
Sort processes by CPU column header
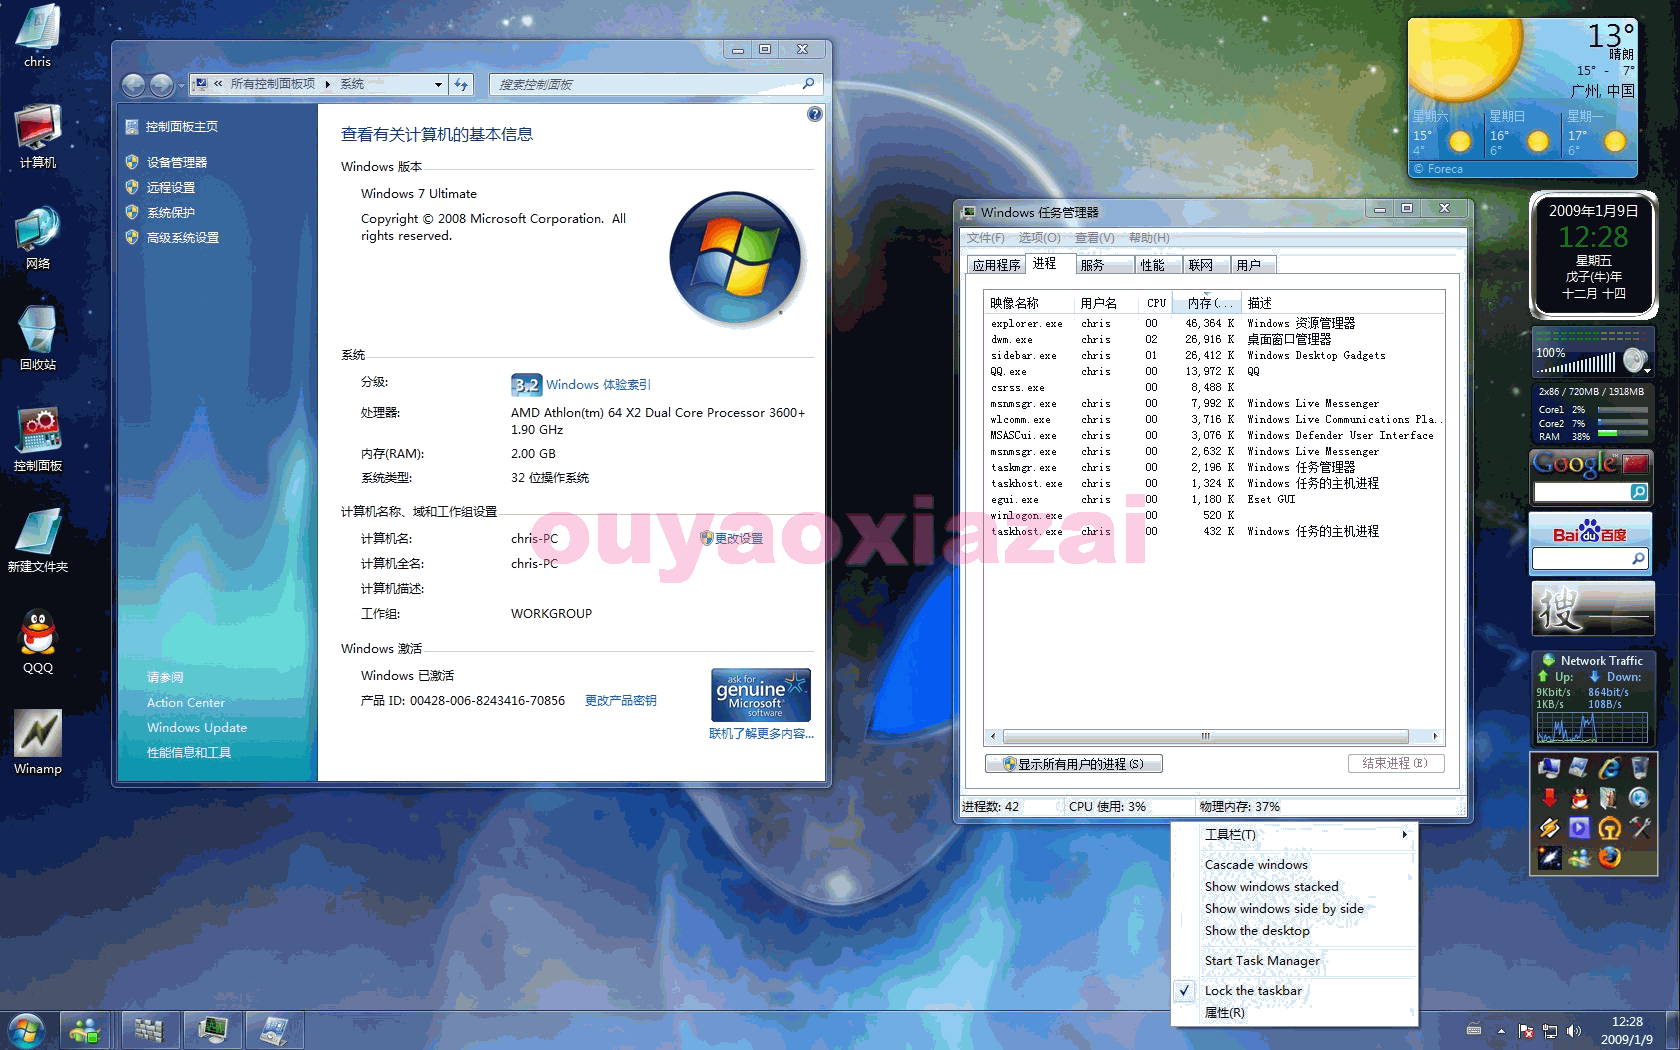[x=1156, y=303]
